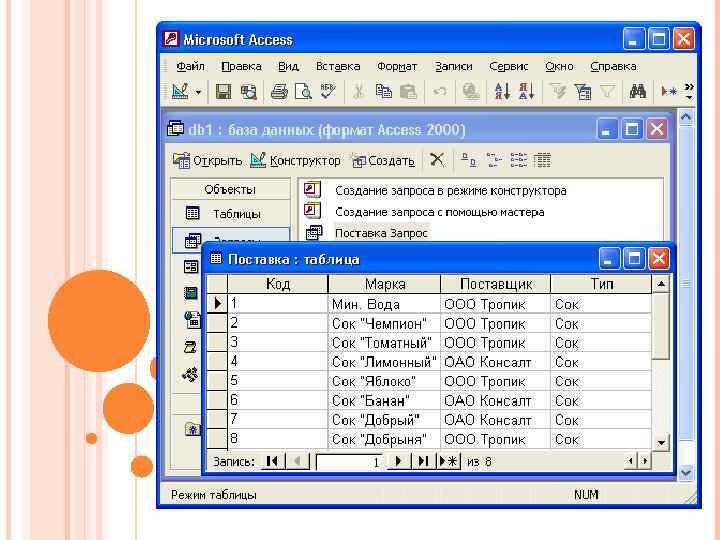Click the Undo toolbar icon
The width and height of the screenshot is (720, 540).
(x=440, y=92)
